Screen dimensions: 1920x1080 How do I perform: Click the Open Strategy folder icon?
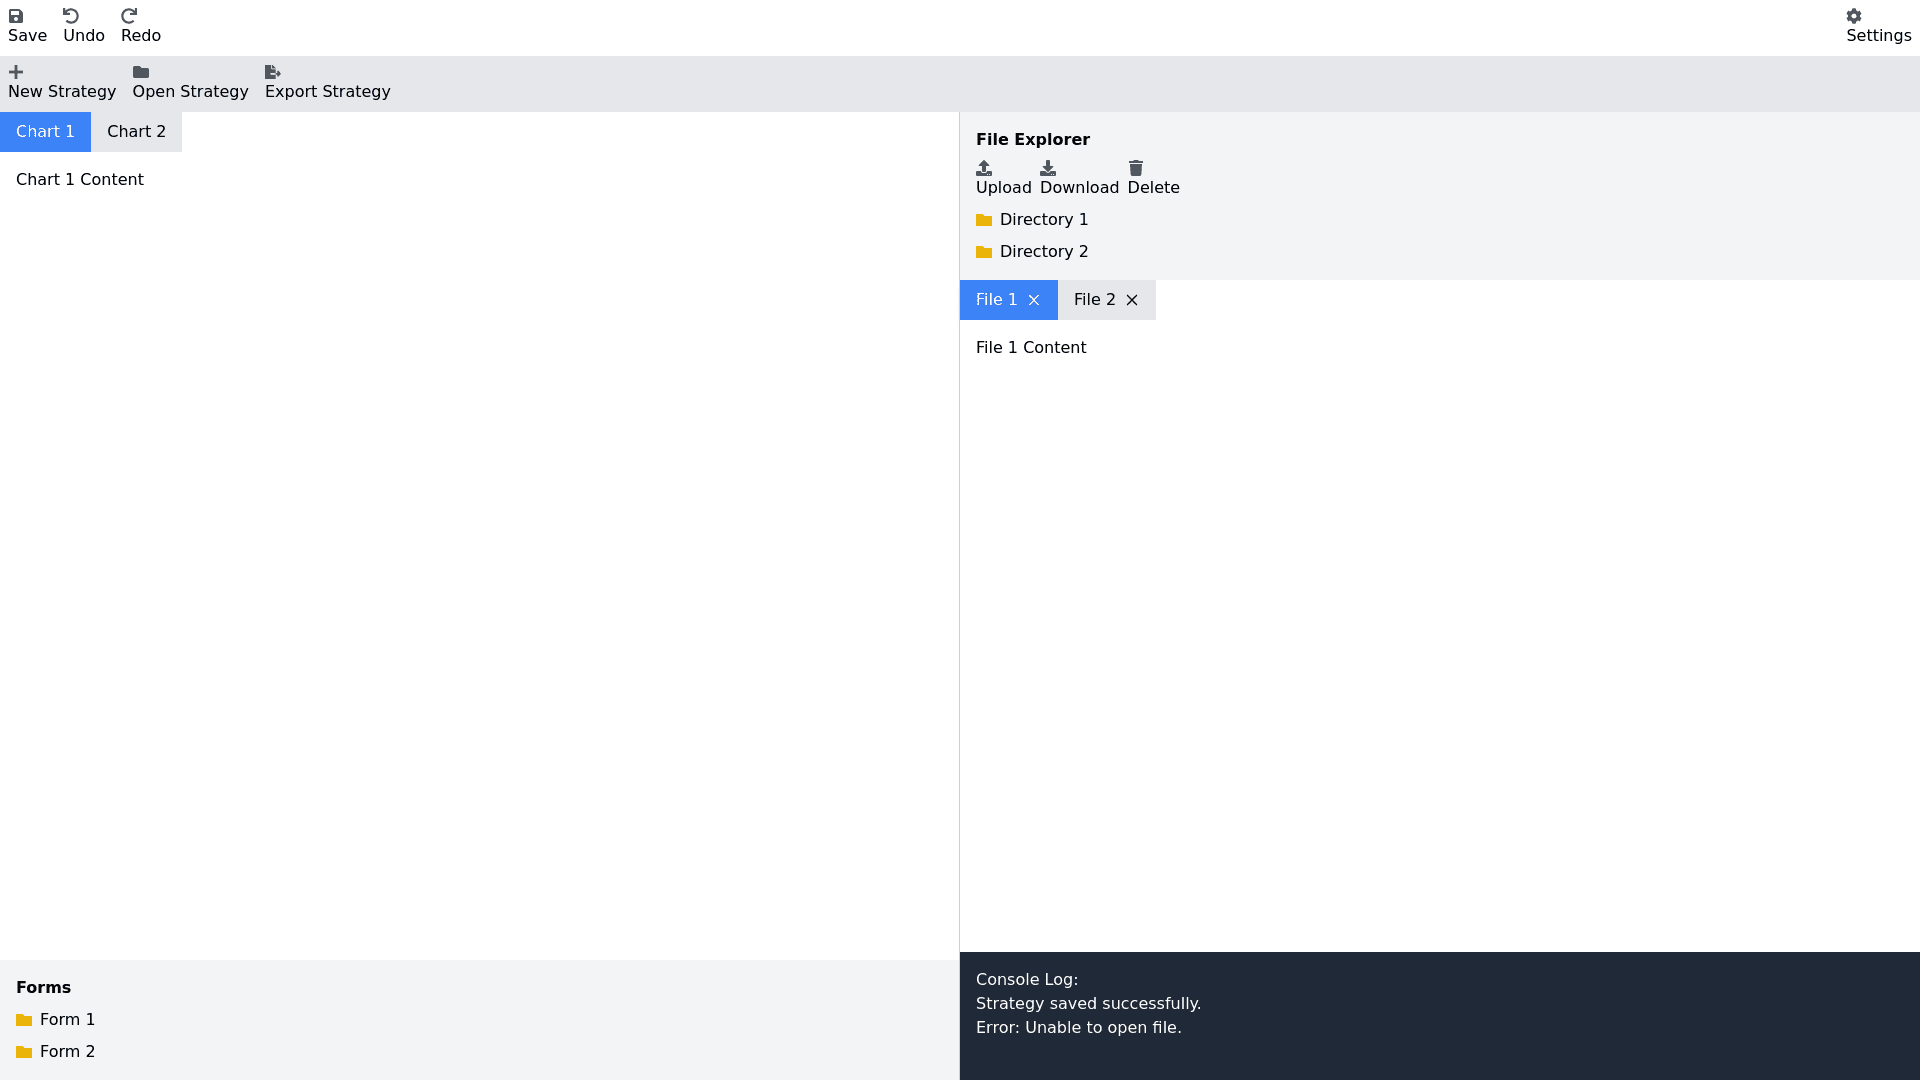[141, 72]
